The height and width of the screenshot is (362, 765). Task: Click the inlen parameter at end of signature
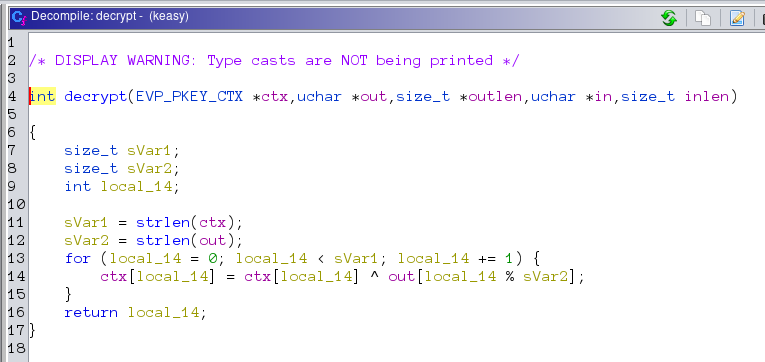pos(707,97)
